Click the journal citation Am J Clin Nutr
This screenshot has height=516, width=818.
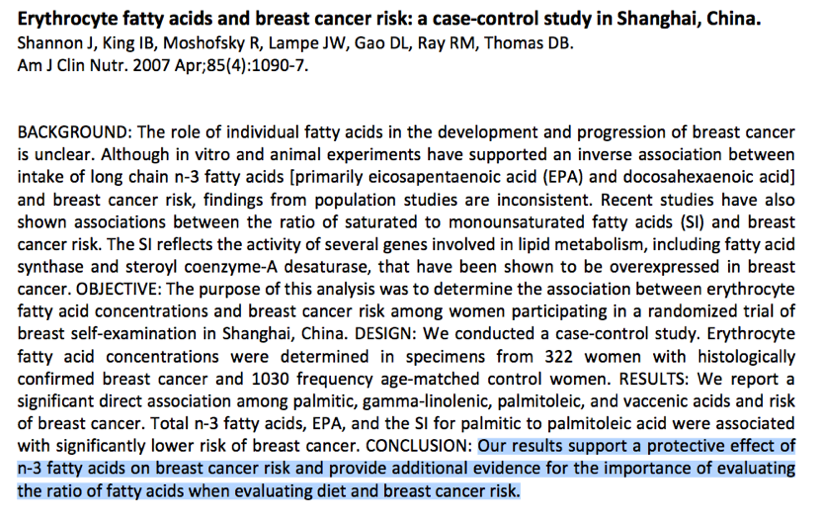click(x=163, y=66)
